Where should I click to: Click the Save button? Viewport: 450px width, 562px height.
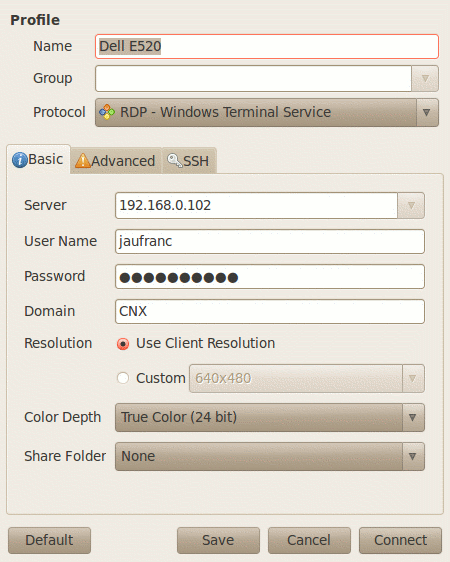[x=218, y=540]
